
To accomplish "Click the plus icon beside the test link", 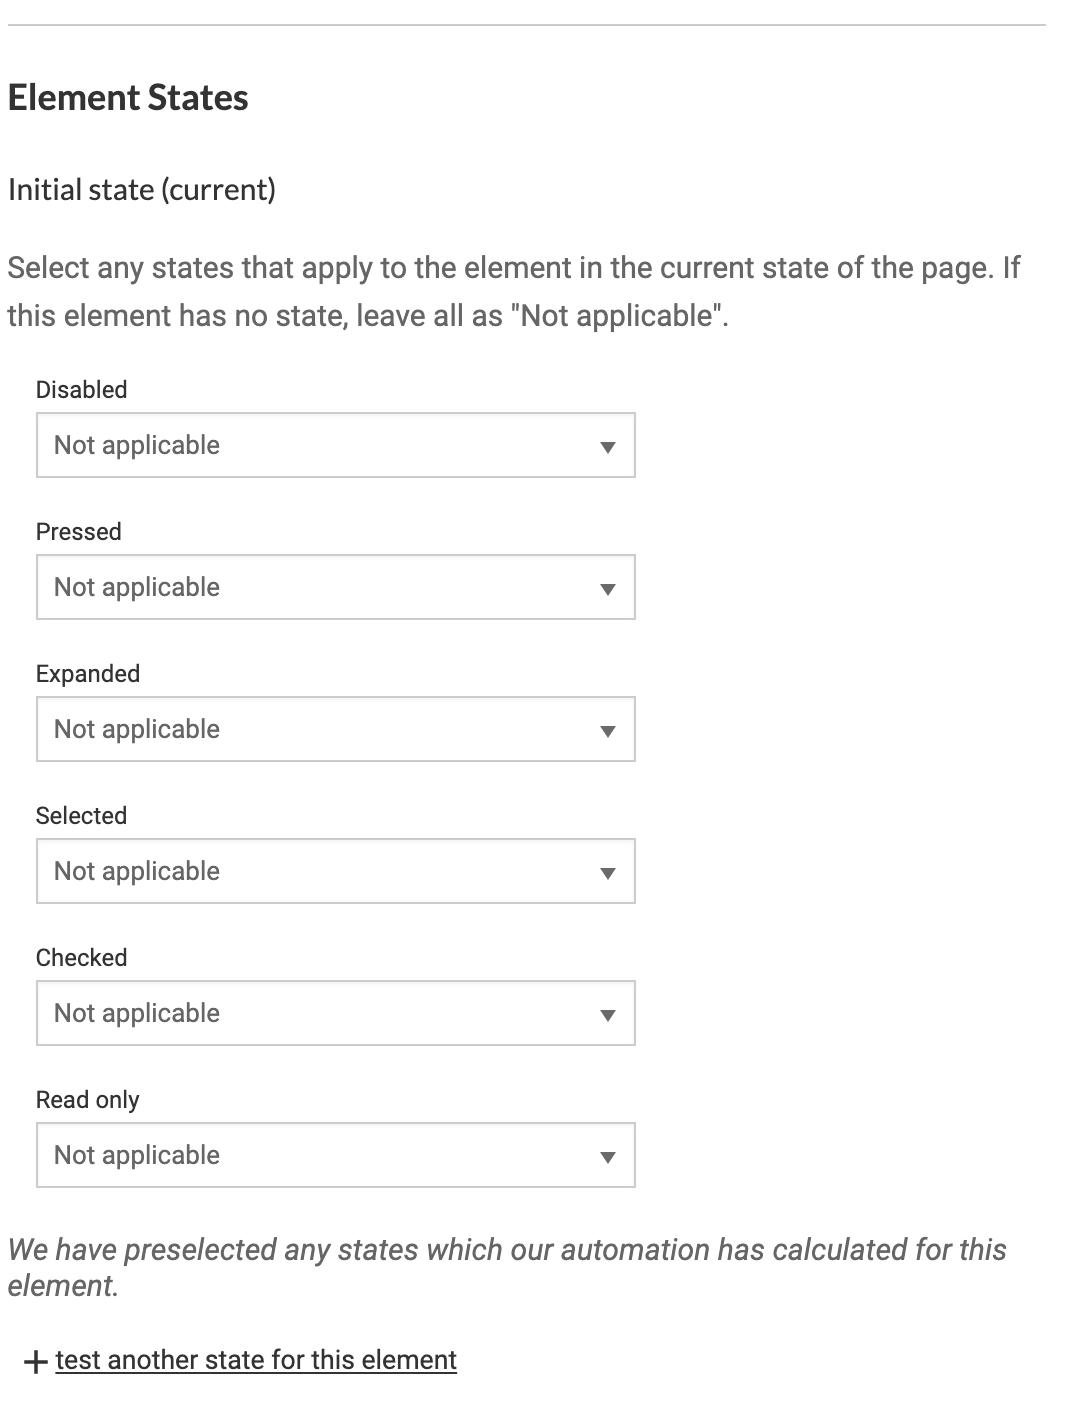I will point(36,1360).
